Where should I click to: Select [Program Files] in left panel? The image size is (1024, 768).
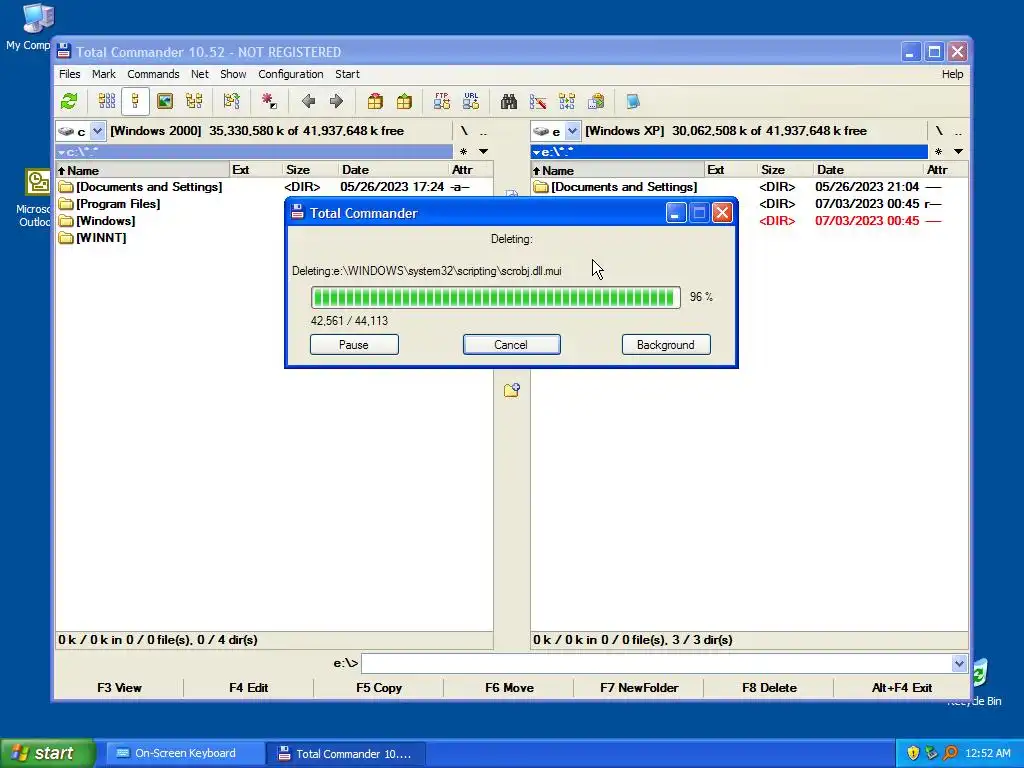coord(118,204)
